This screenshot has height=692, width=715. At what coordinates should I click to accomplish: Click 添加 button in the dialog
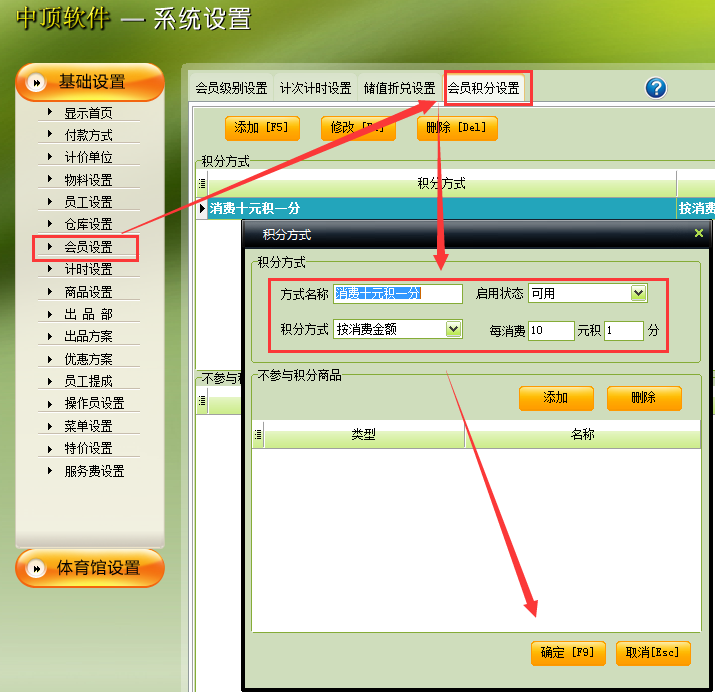click(555, 398)
